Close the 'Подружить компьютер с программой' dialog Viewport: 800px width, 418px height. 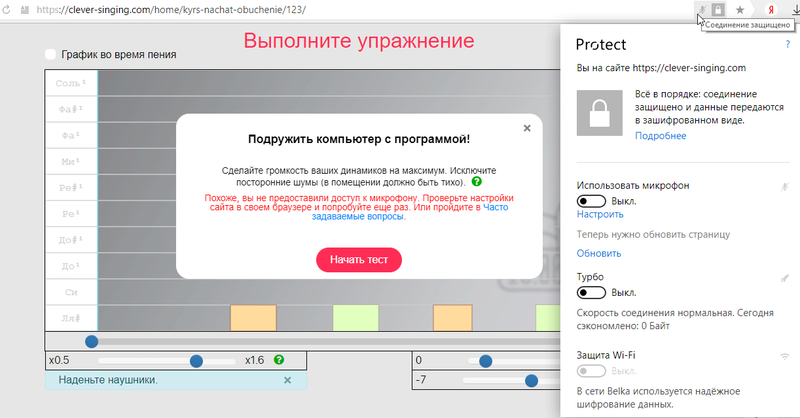click(527, 128)
